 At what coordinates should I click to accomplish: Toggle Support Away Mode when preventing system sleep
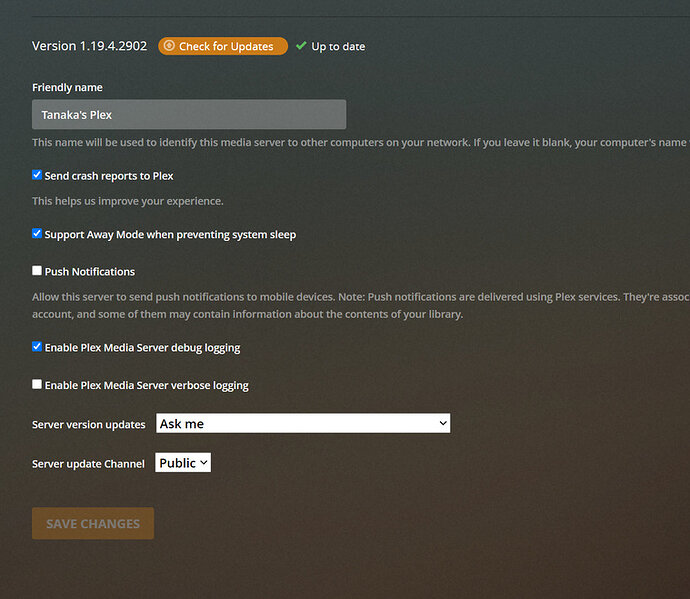[37, 234]
